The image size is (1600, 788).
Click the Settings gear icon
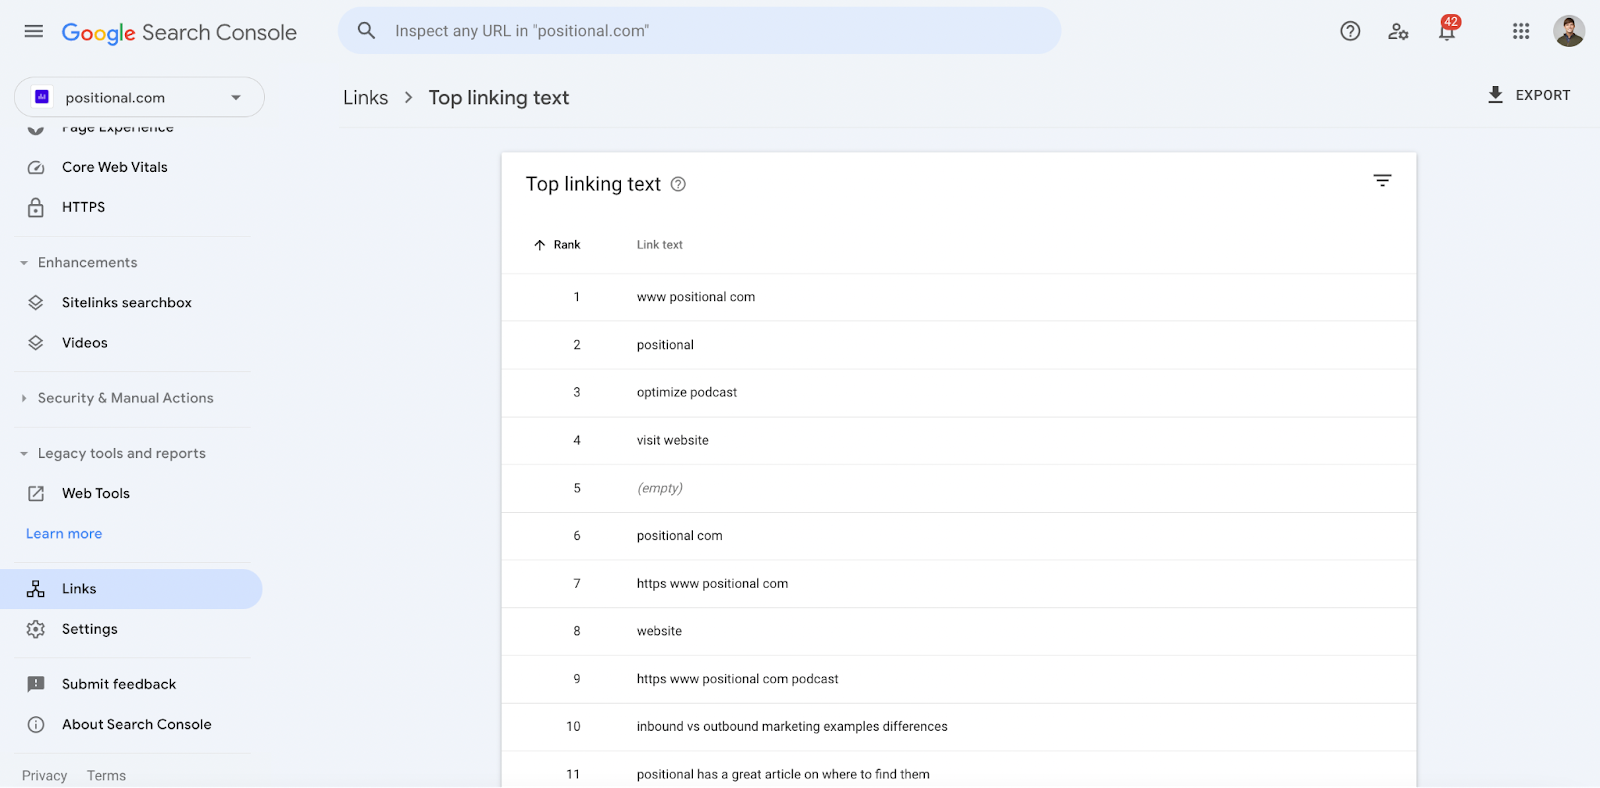tap(36, 629)
